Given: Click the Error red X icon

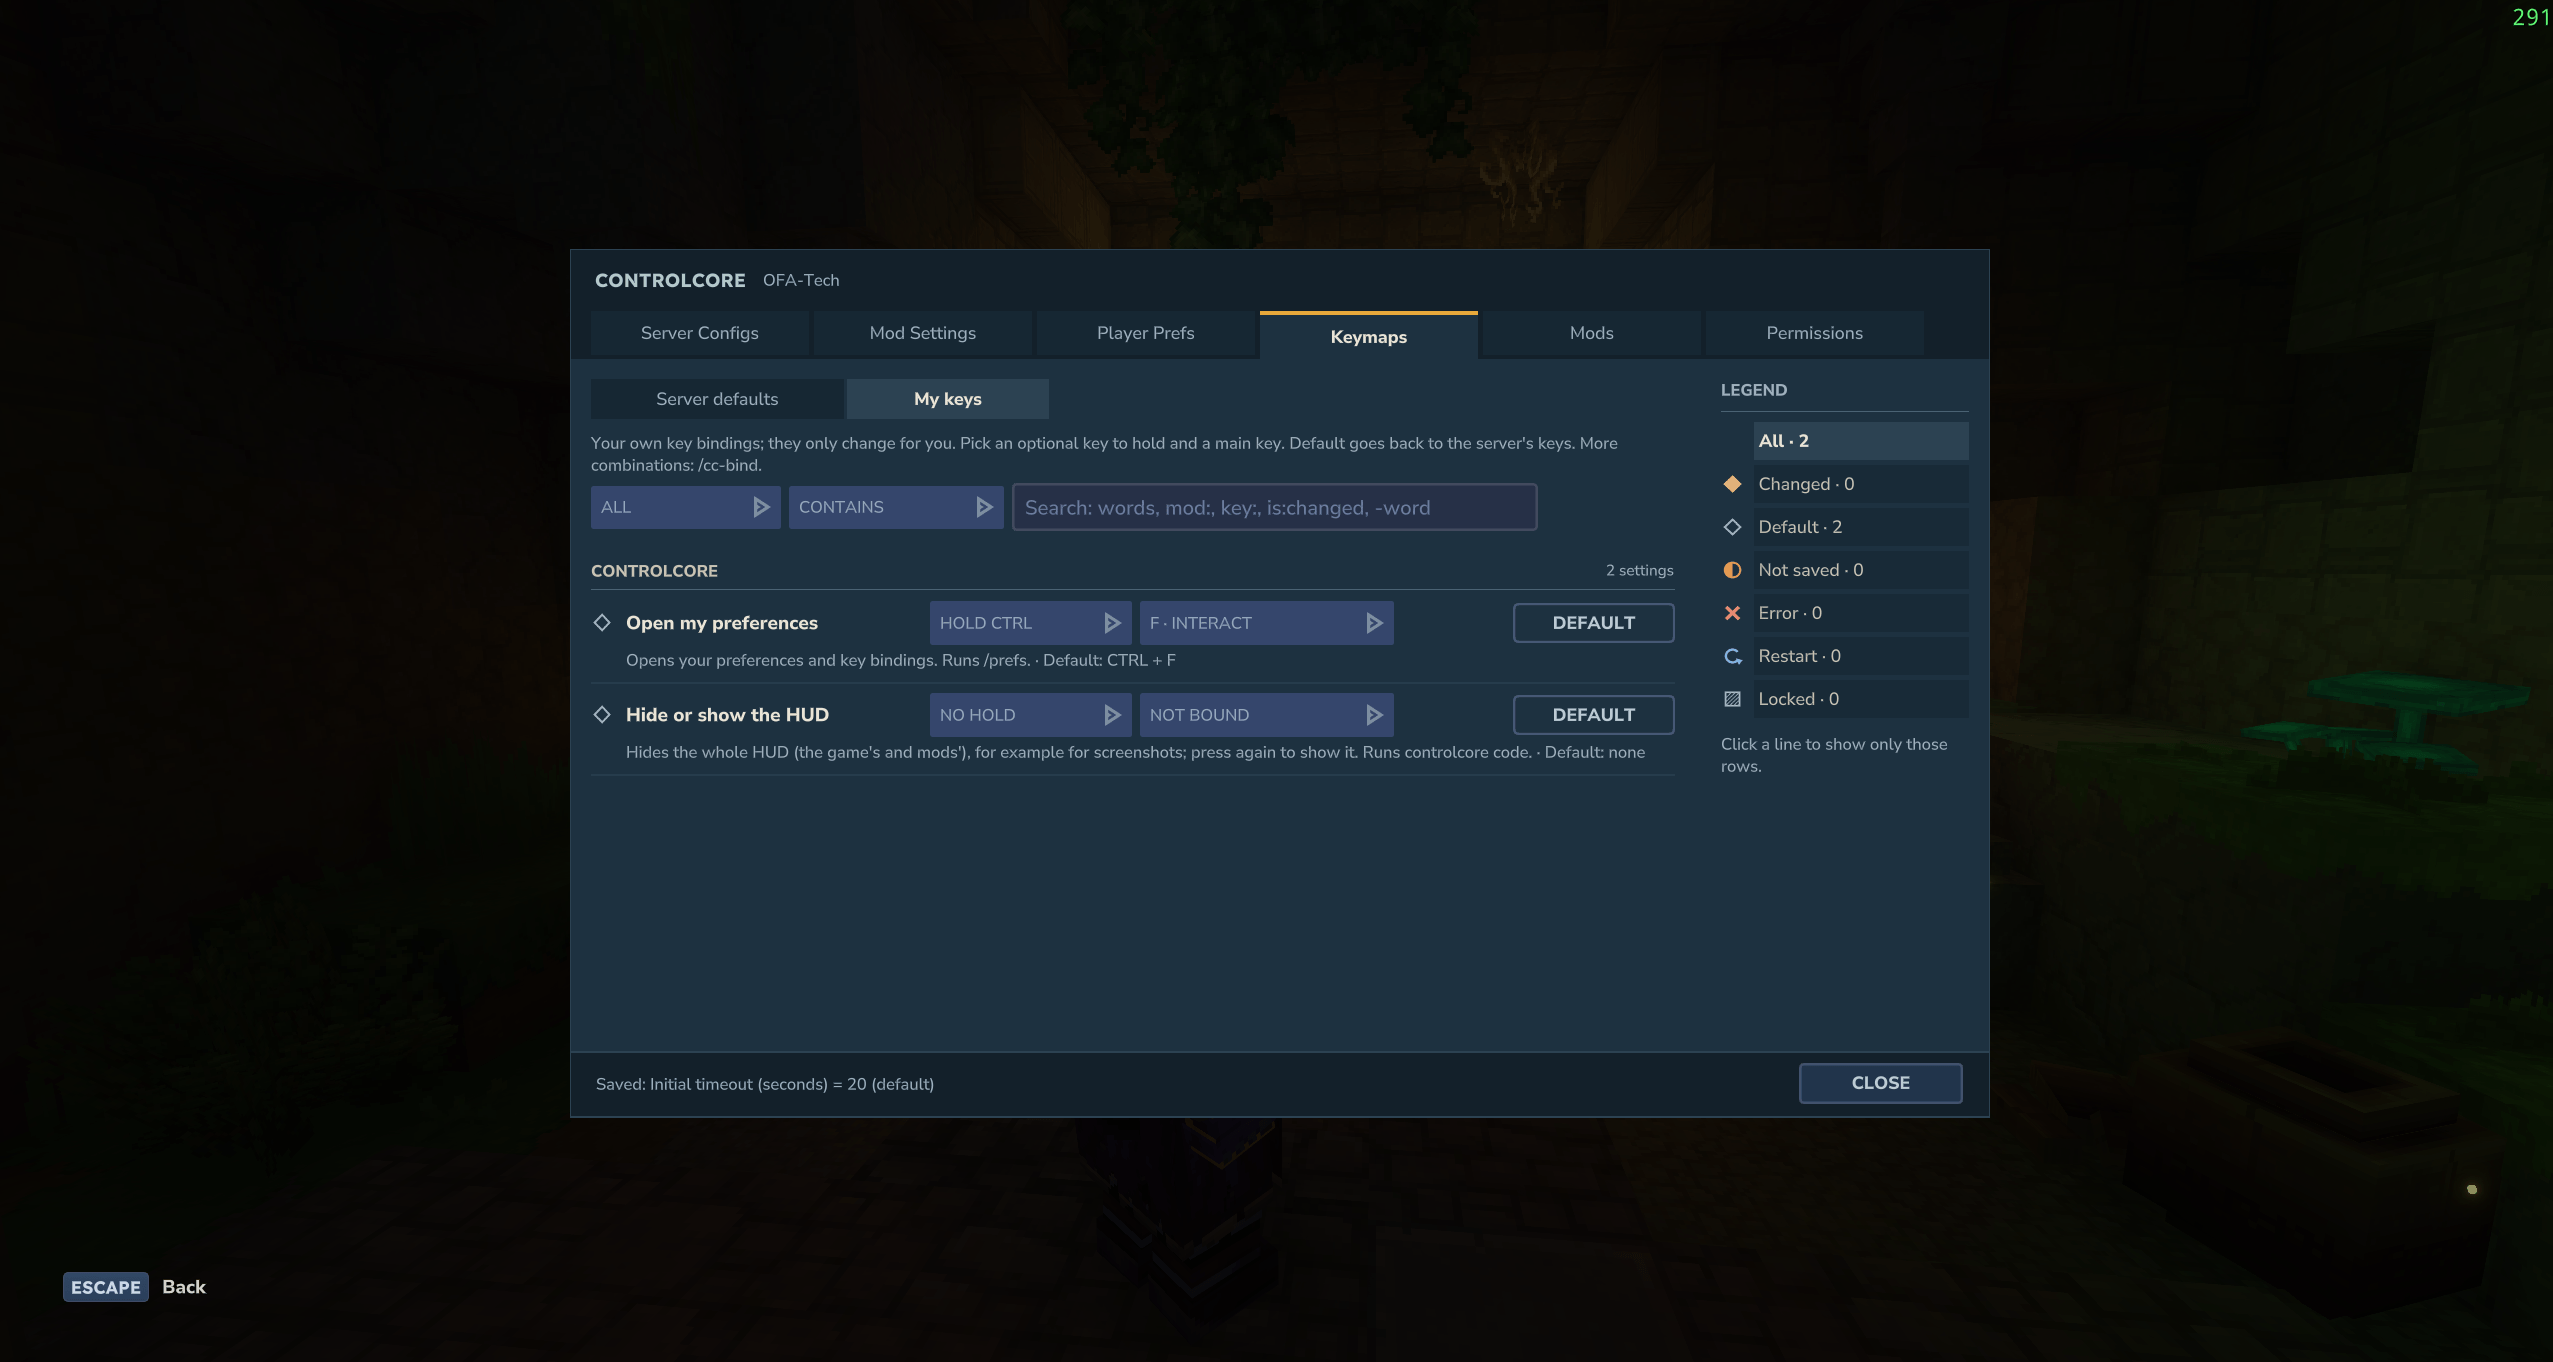Looking at the screenshot, I should (1732, 613).
